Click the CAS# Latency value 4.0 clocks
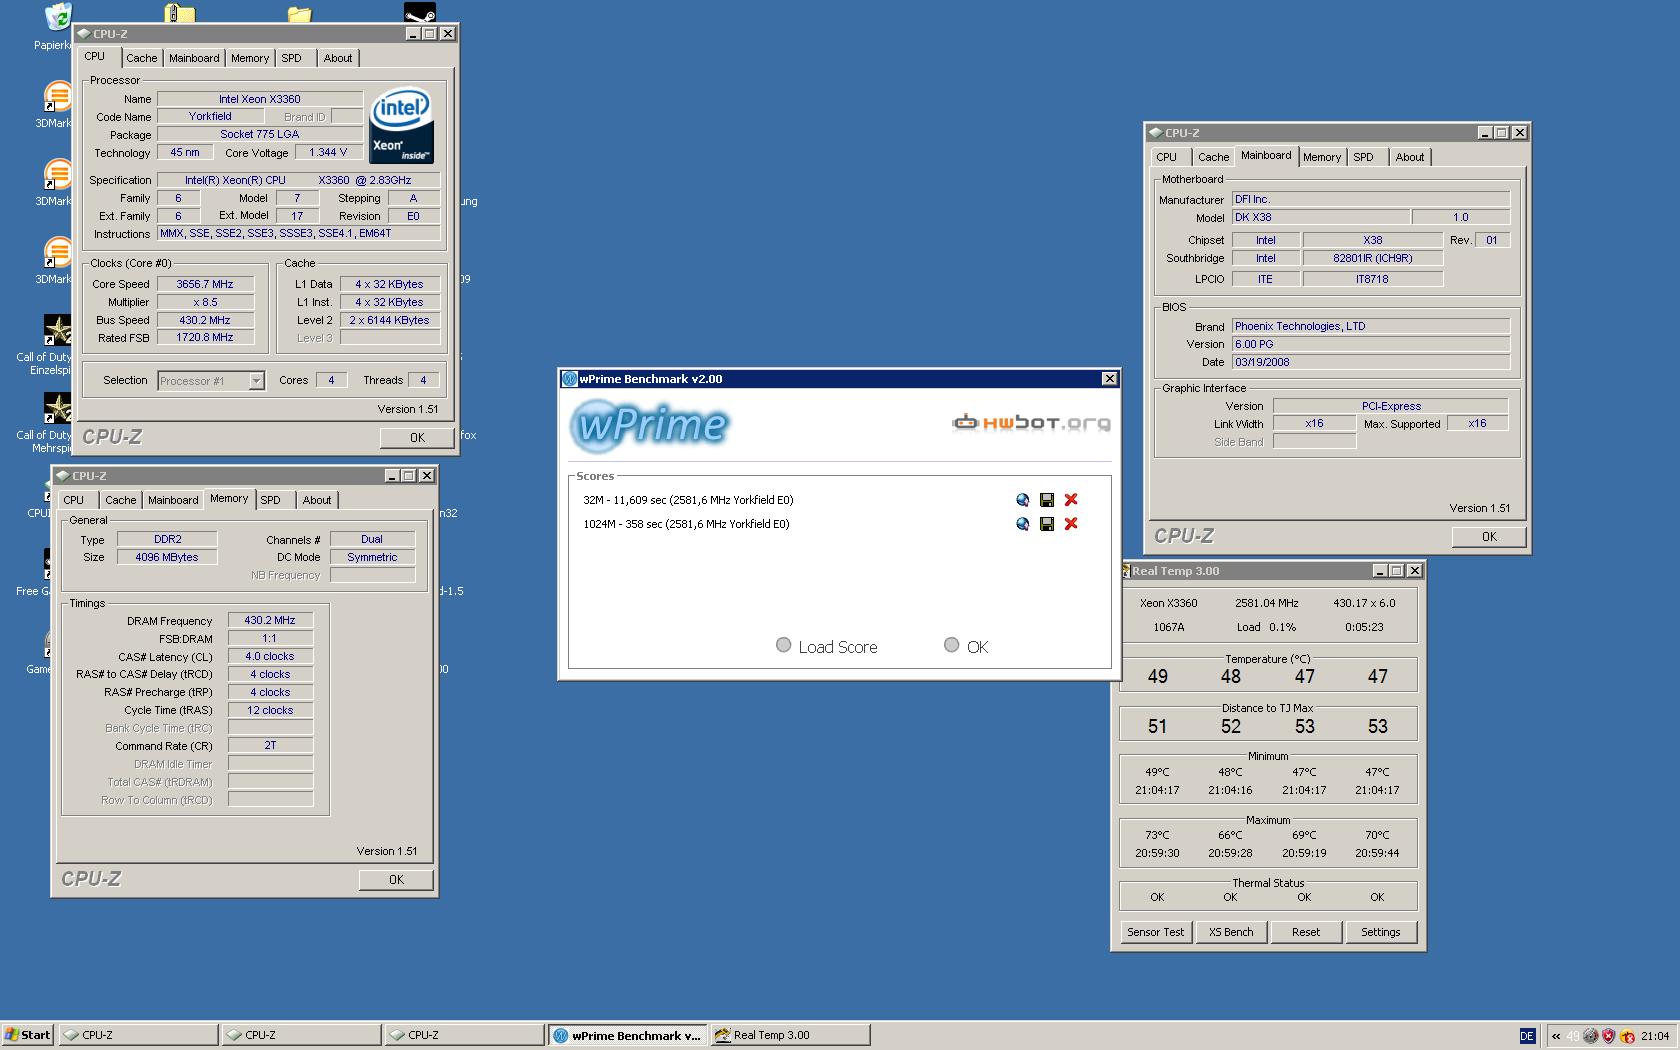Screen dimensions: 1680x1050 (270, 656)
